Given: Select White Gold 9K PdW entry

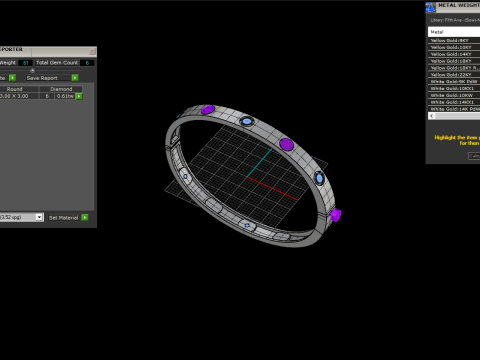Looking at the screenshot, I should pos(454,82).
